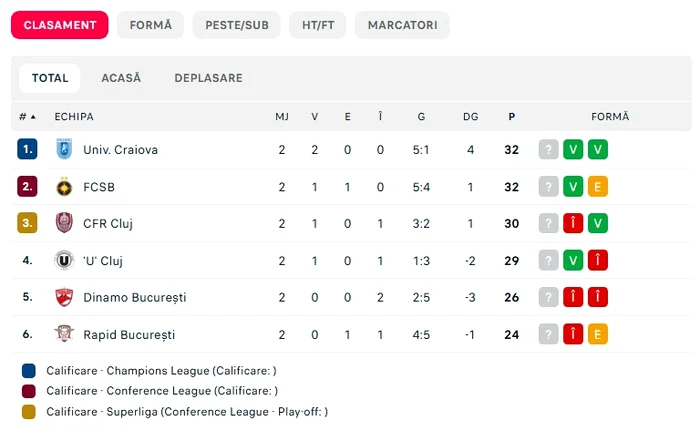Select the TOTAL standings tab
Viewport: 700px width, 440px height.
coord(50,78)
